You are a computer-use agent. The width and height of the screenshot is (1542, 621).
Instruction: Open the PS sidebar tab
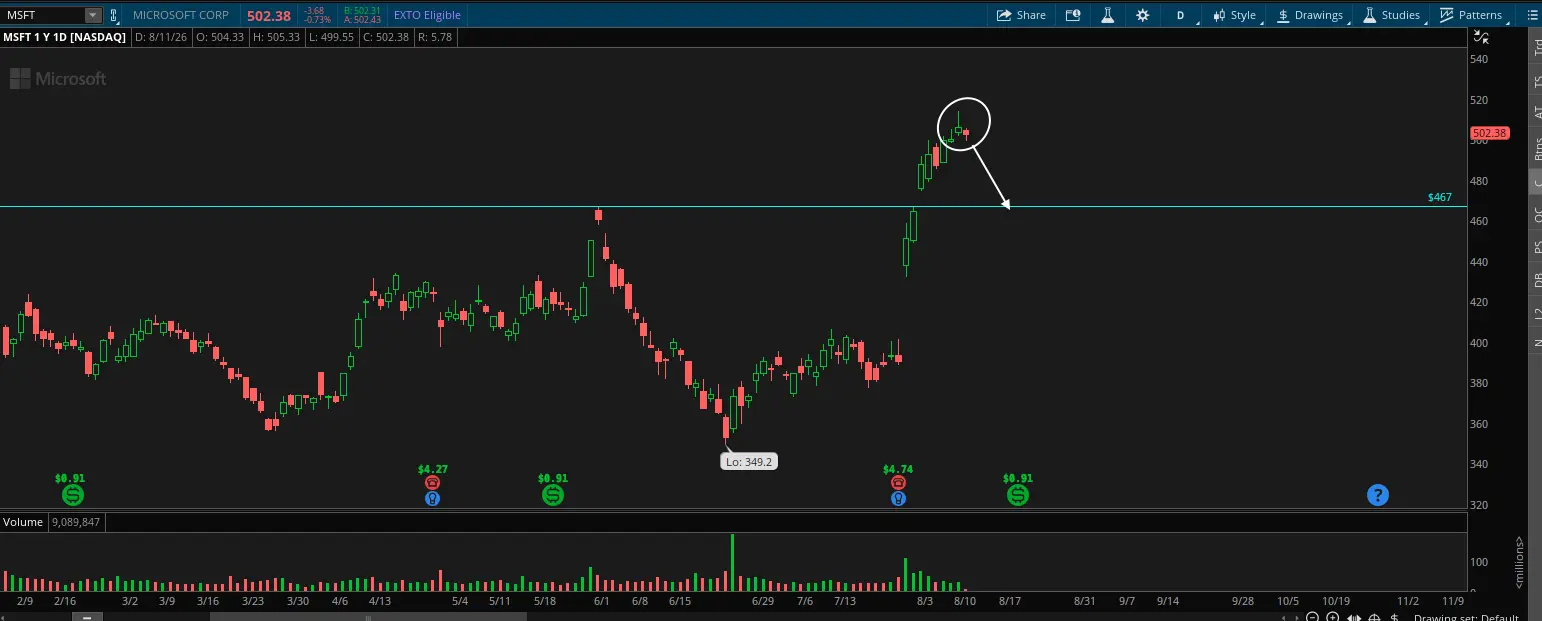click(1537, 247)
